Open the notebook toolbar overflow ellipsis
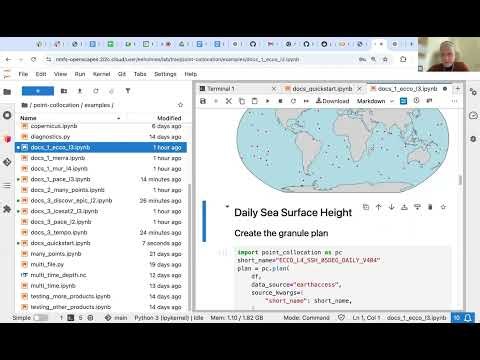 pos(454,101)
